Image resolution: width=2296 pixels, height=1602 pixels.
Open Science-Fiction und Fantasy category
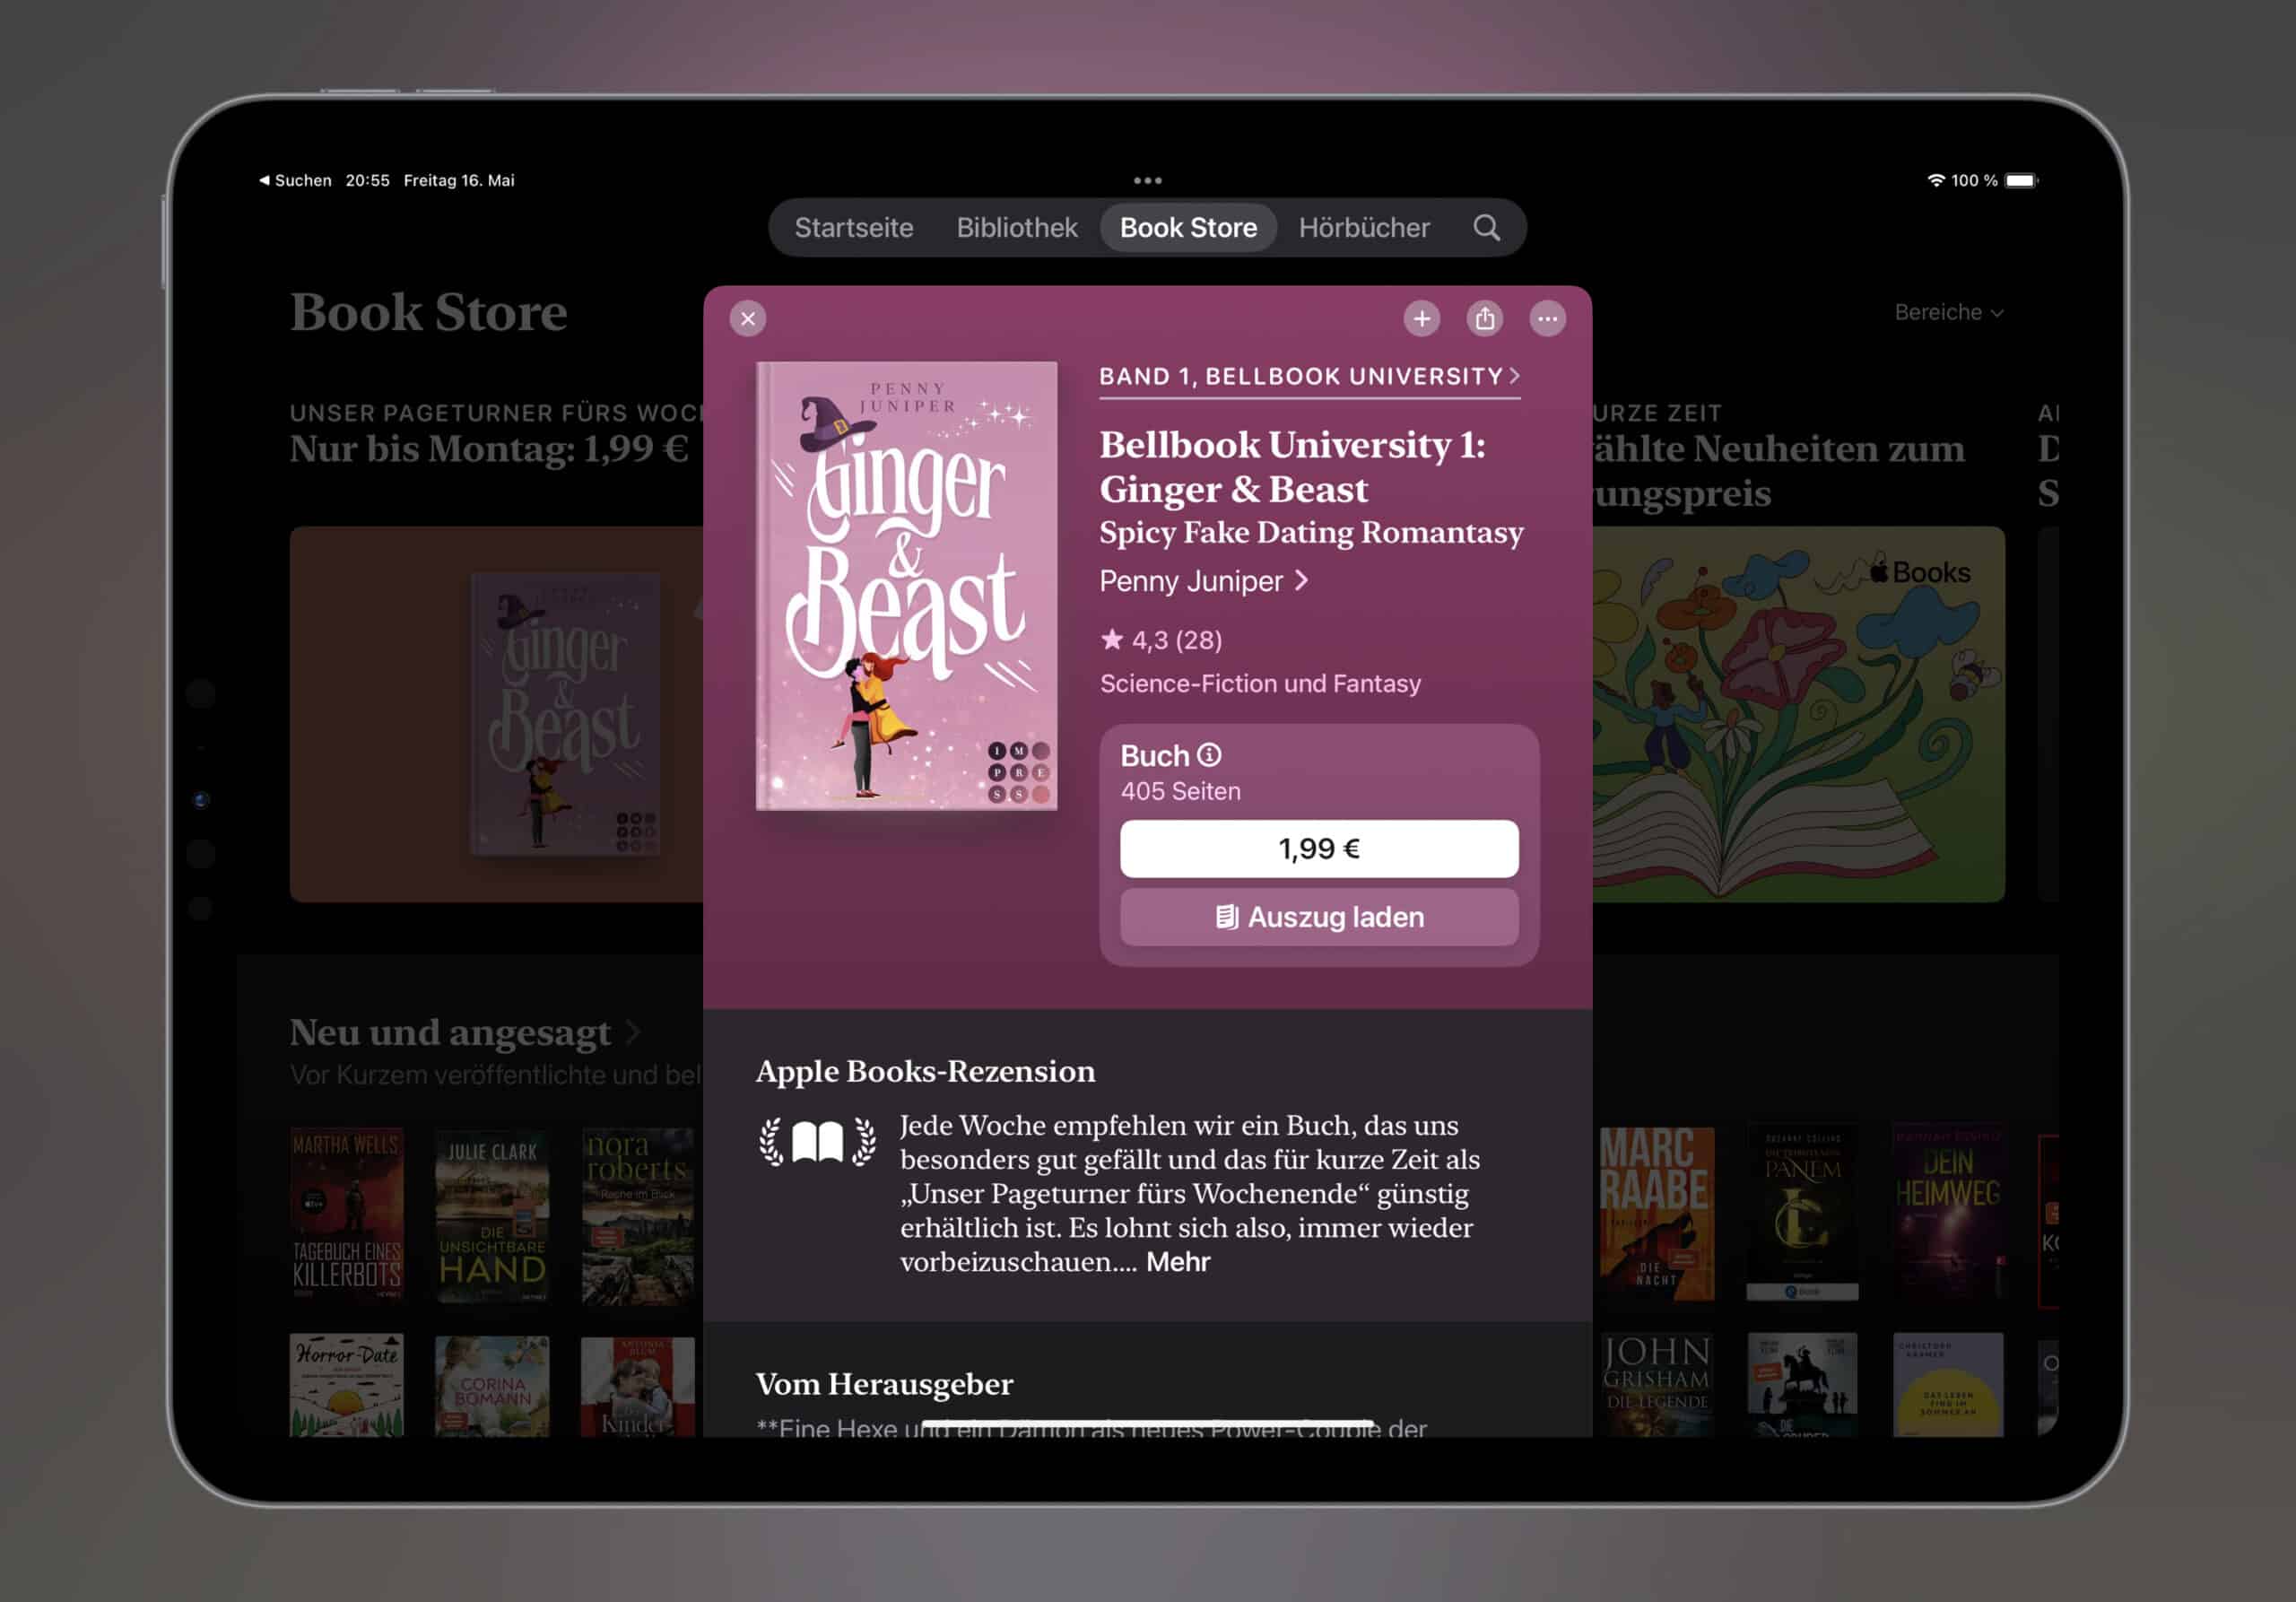[1259, 684]
